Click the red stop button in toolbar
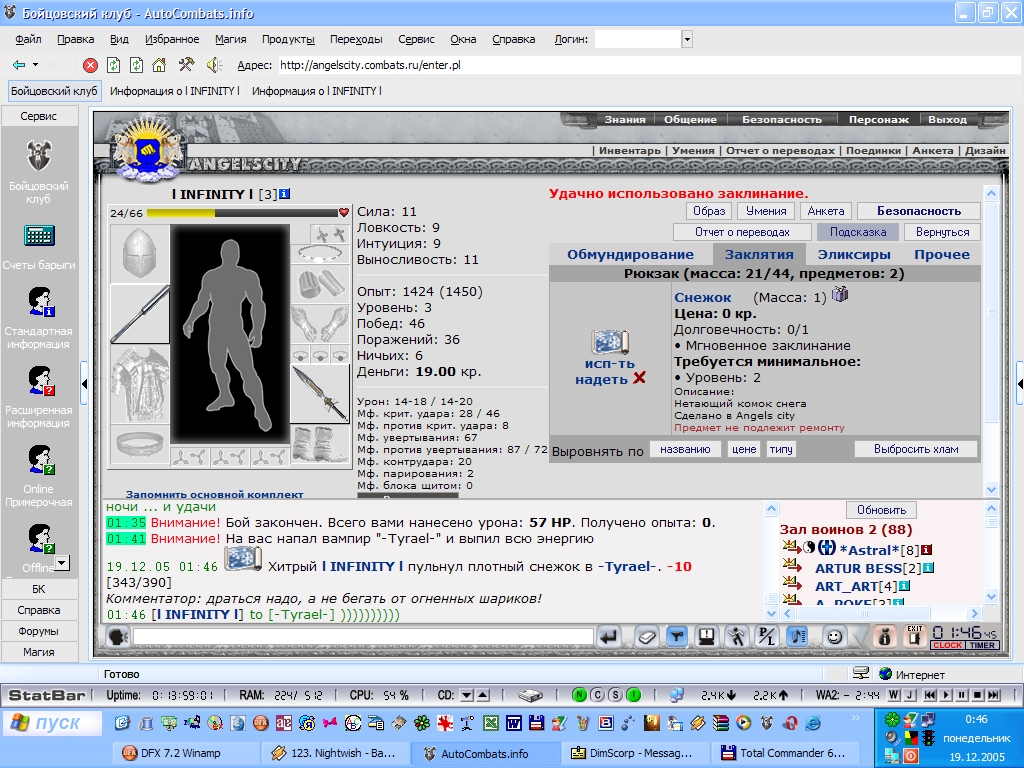The width and height of the screenshot is (1024, 768). tap(90, 65)
